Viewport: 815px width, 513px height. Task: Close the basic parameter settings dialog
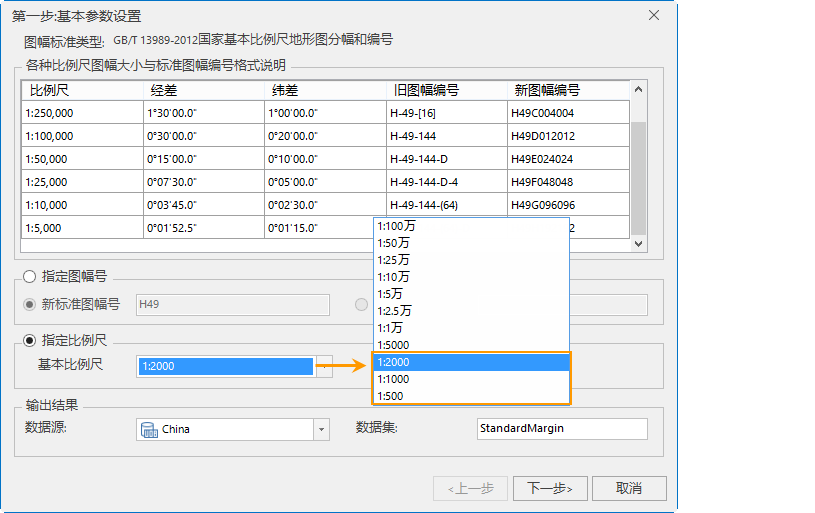point(654,15)
